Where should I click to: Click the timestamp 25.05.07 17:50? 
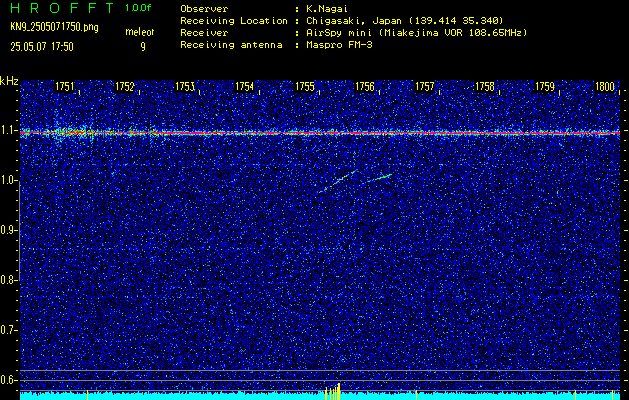[42, 47]
